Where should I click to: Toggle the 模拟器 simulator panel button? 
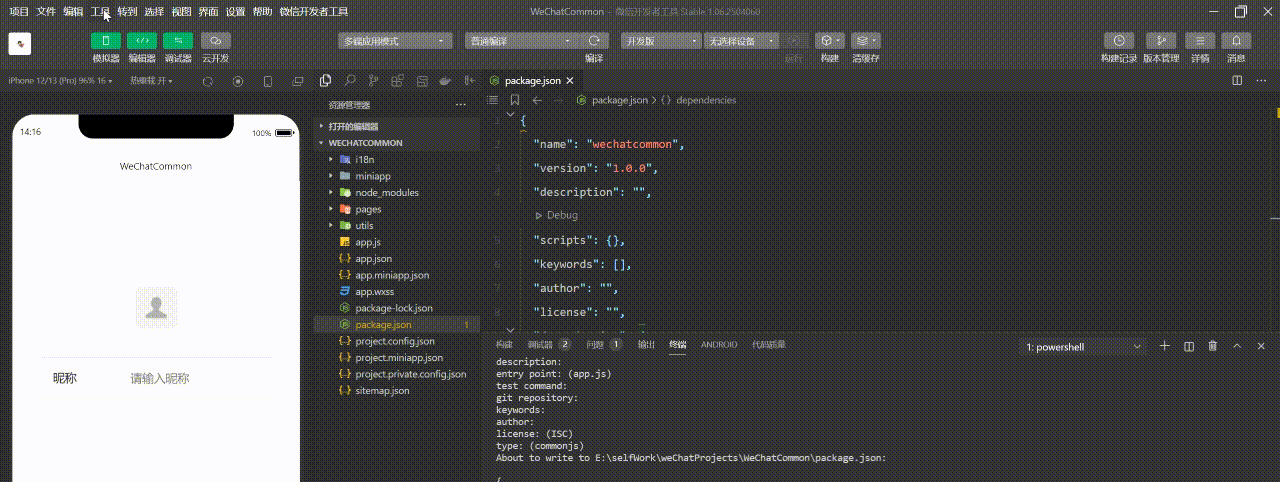tap(106, 41)
